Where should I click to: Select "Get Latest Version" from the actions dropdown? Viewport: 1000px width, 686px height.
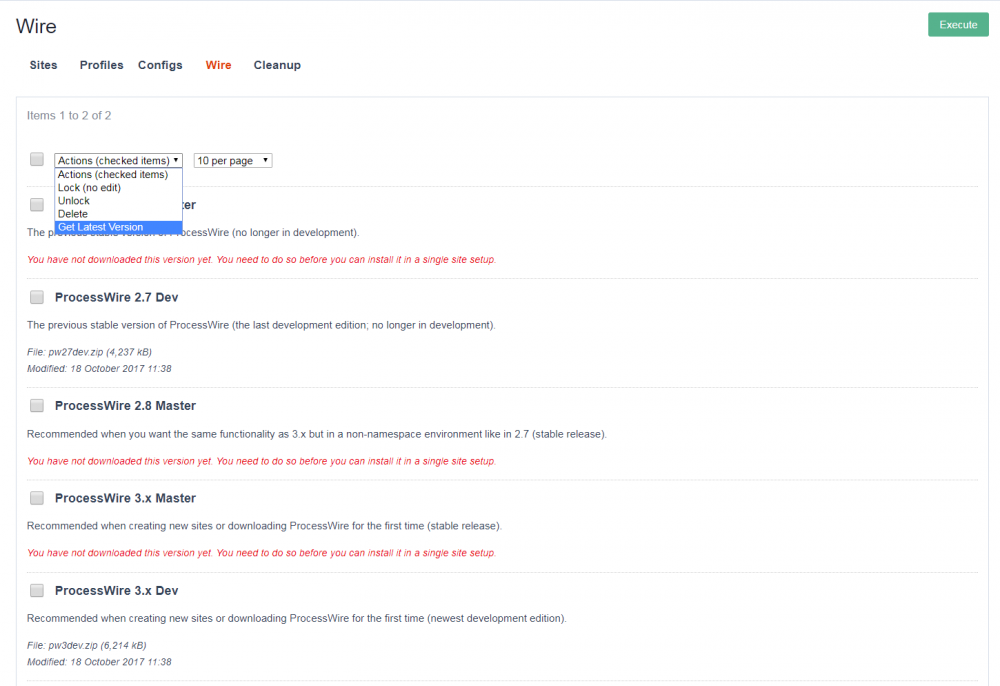tap(100, 226)
